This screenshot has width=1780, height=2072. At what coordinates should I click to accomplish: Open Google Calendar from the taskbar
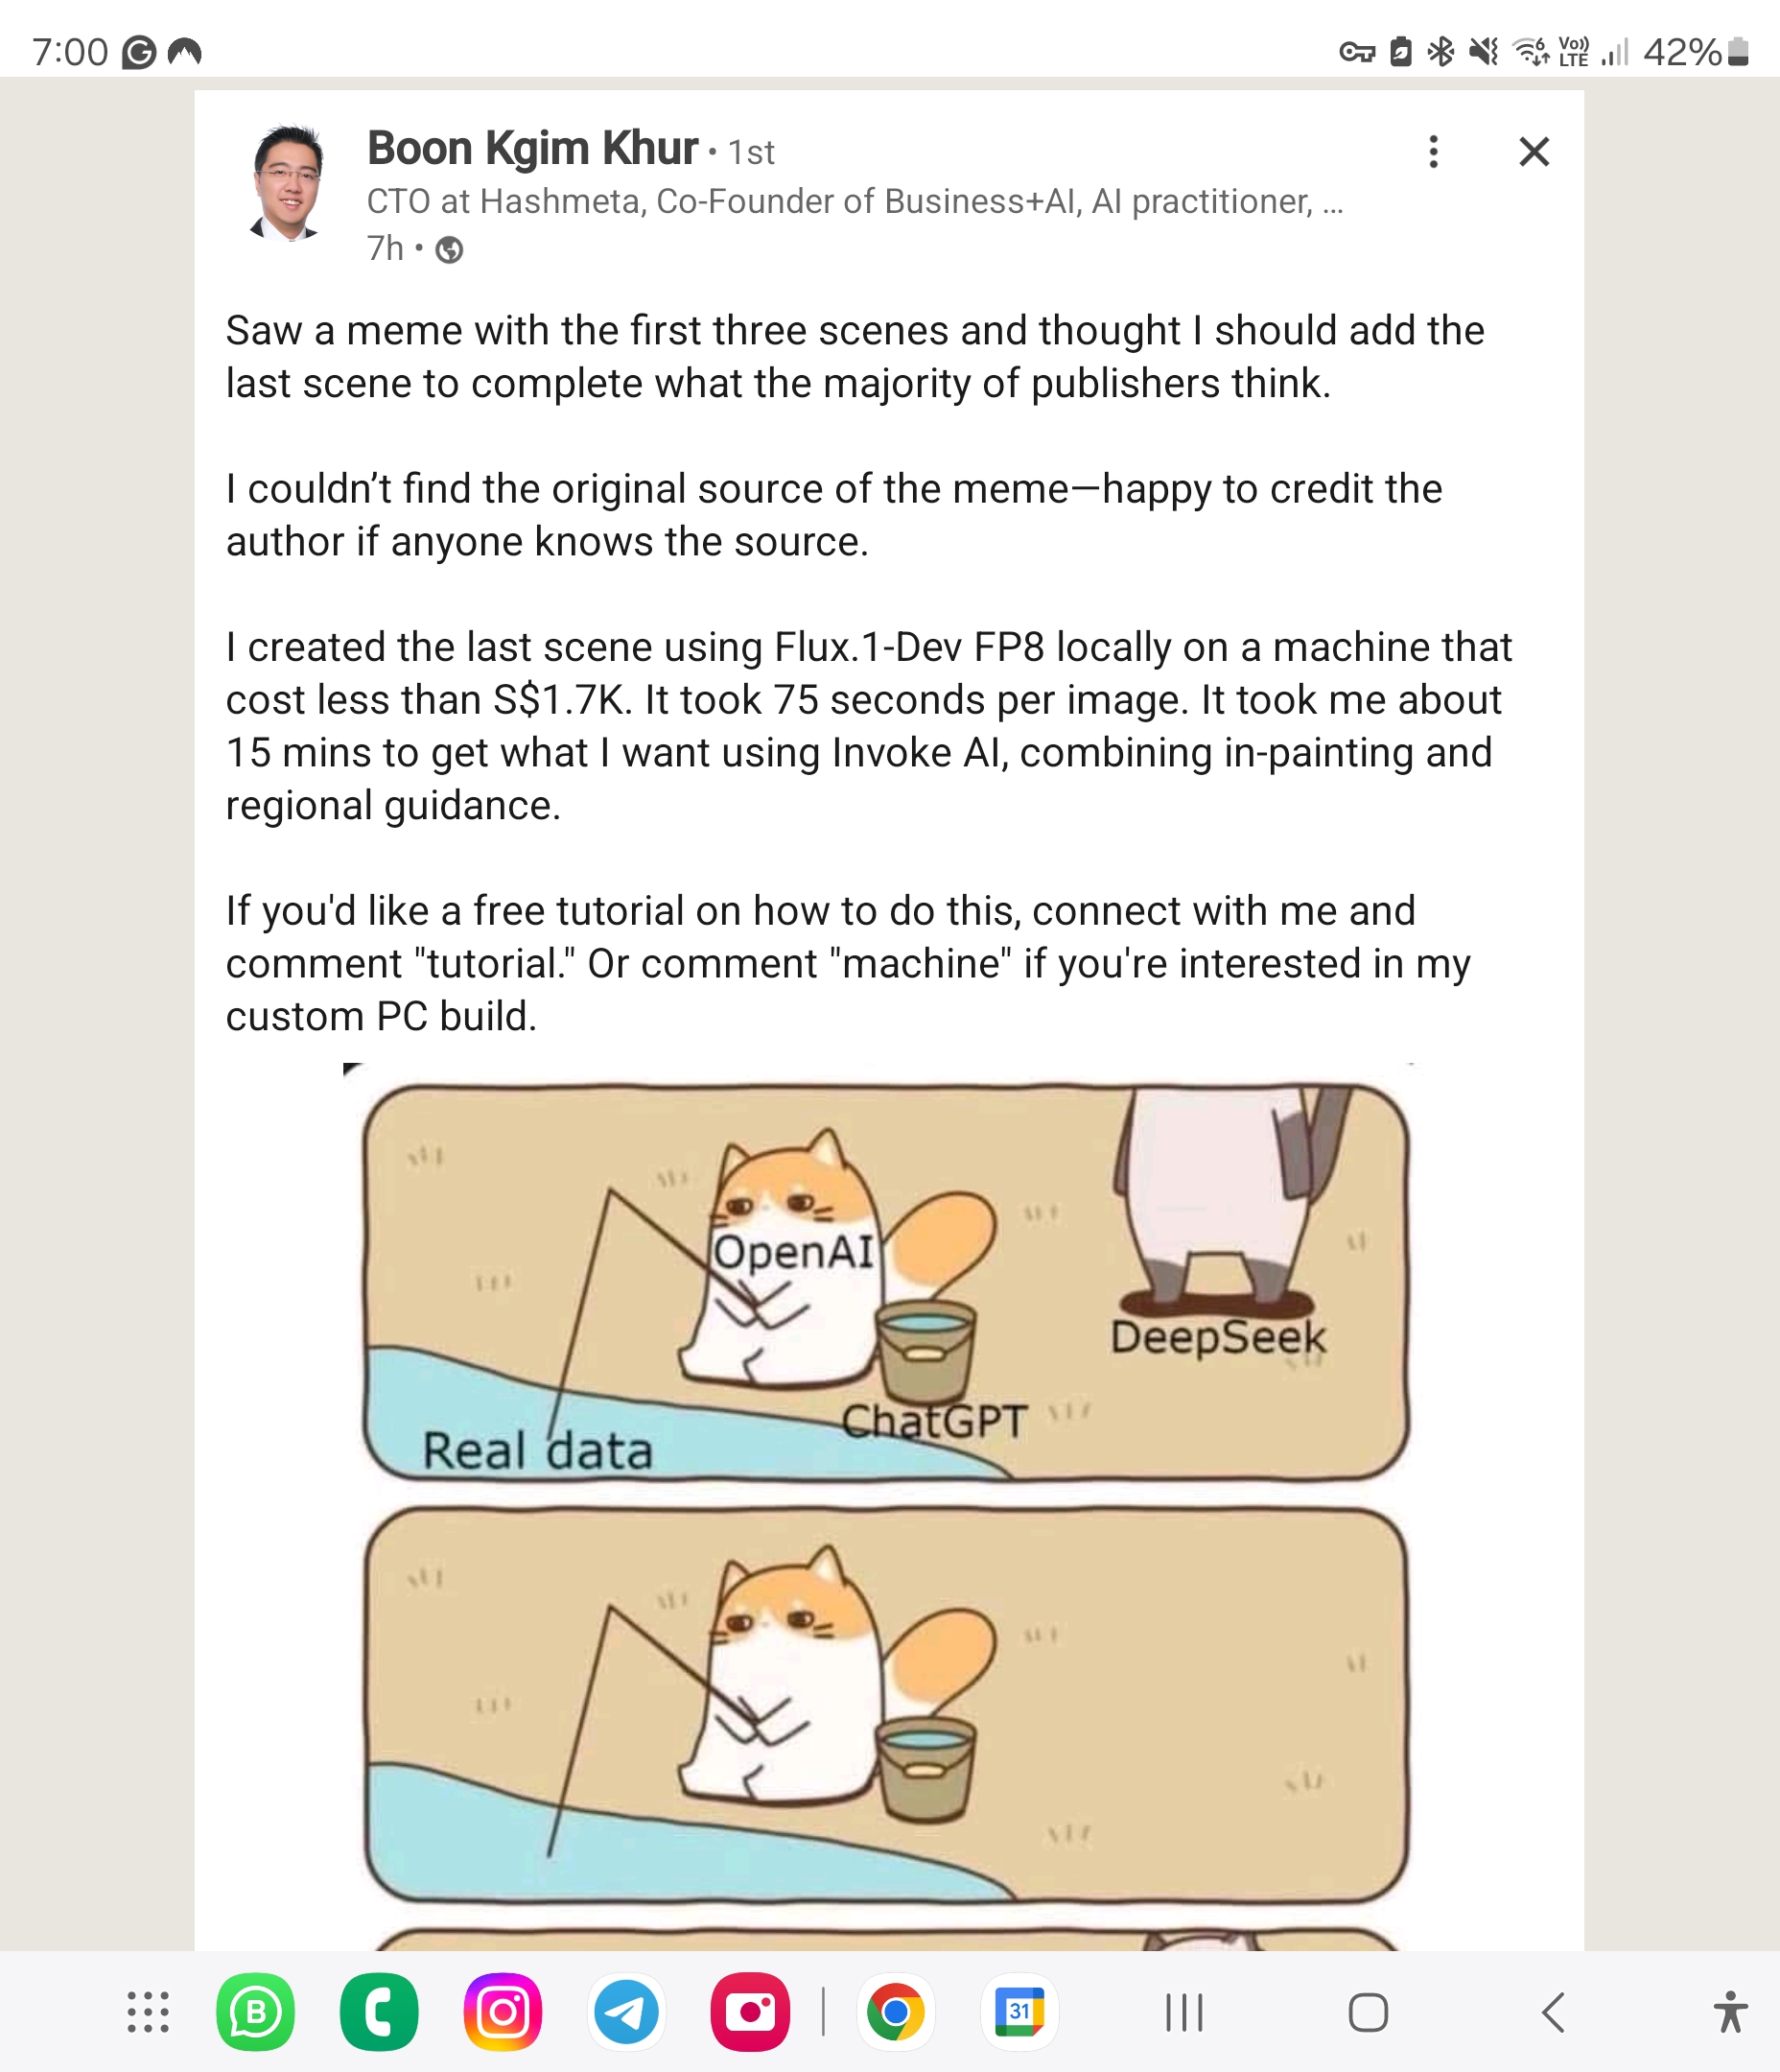tap(1020, 2012)
